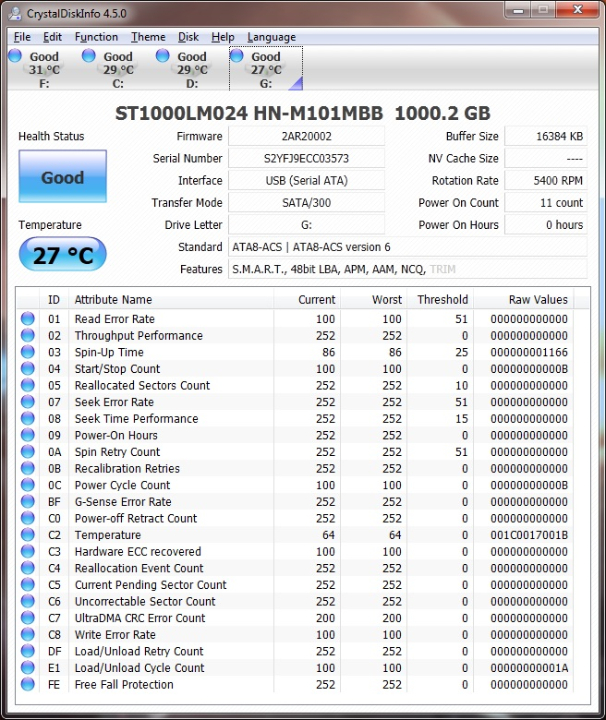Screen dimensions: 606x720
Task: Click the blue status orb for drive G:
Action: 236,56
